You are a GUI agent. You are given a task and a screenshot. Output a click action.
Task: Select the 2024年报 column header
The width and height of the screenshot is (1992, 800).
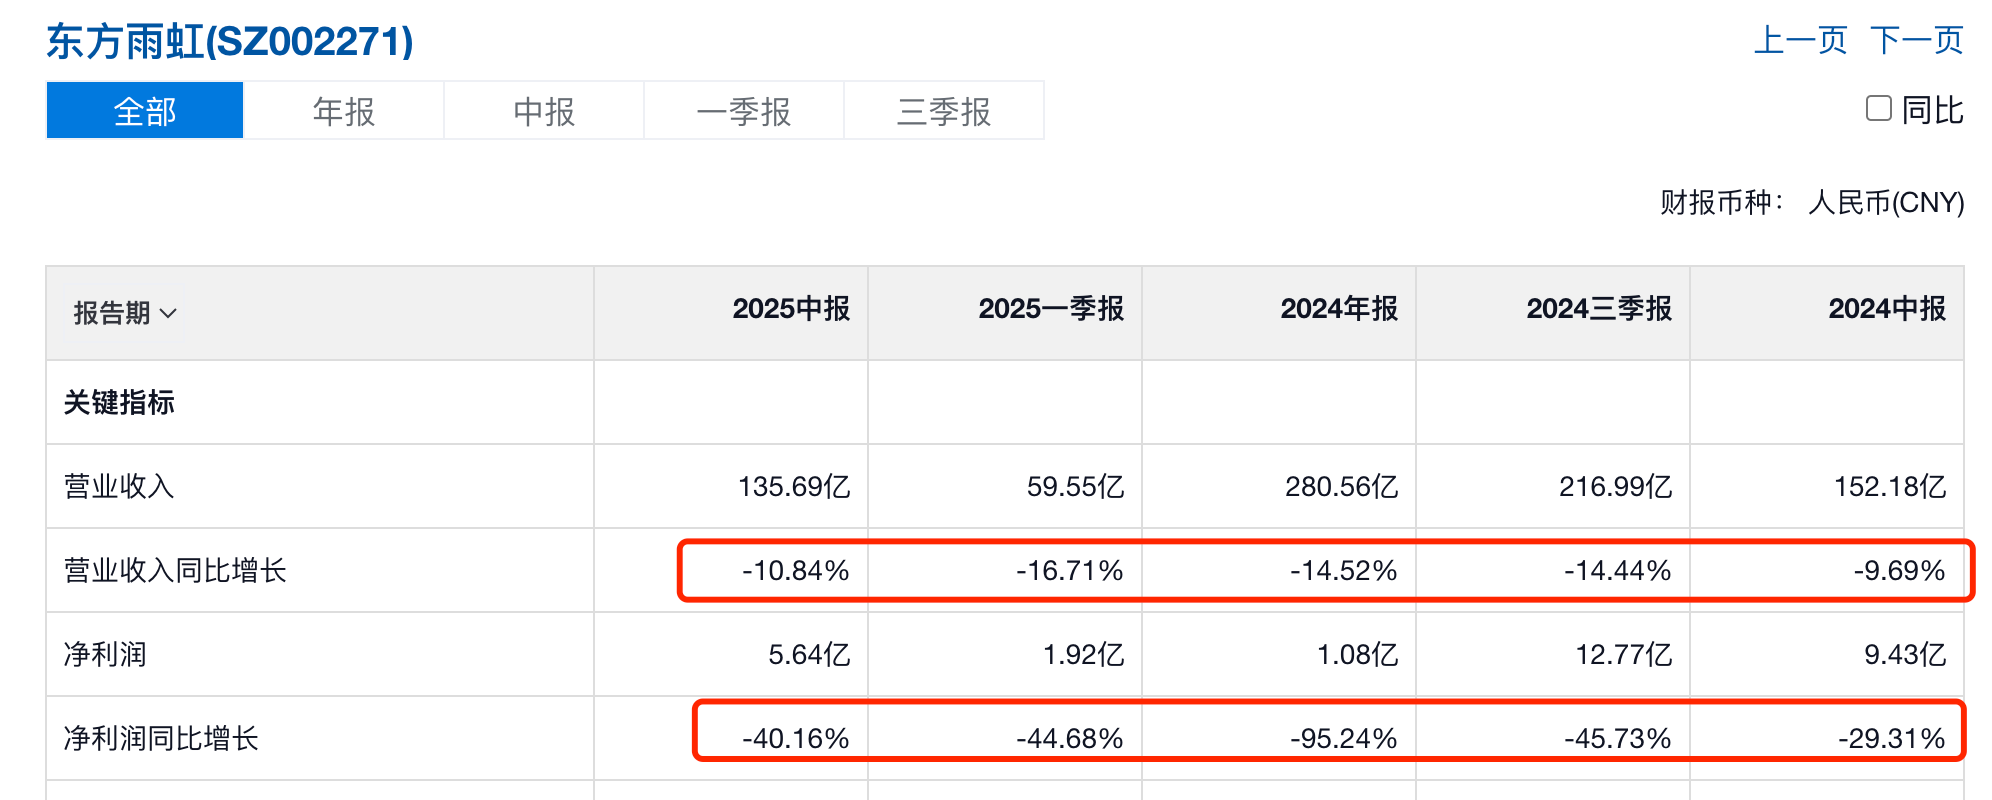point(1338,309)
